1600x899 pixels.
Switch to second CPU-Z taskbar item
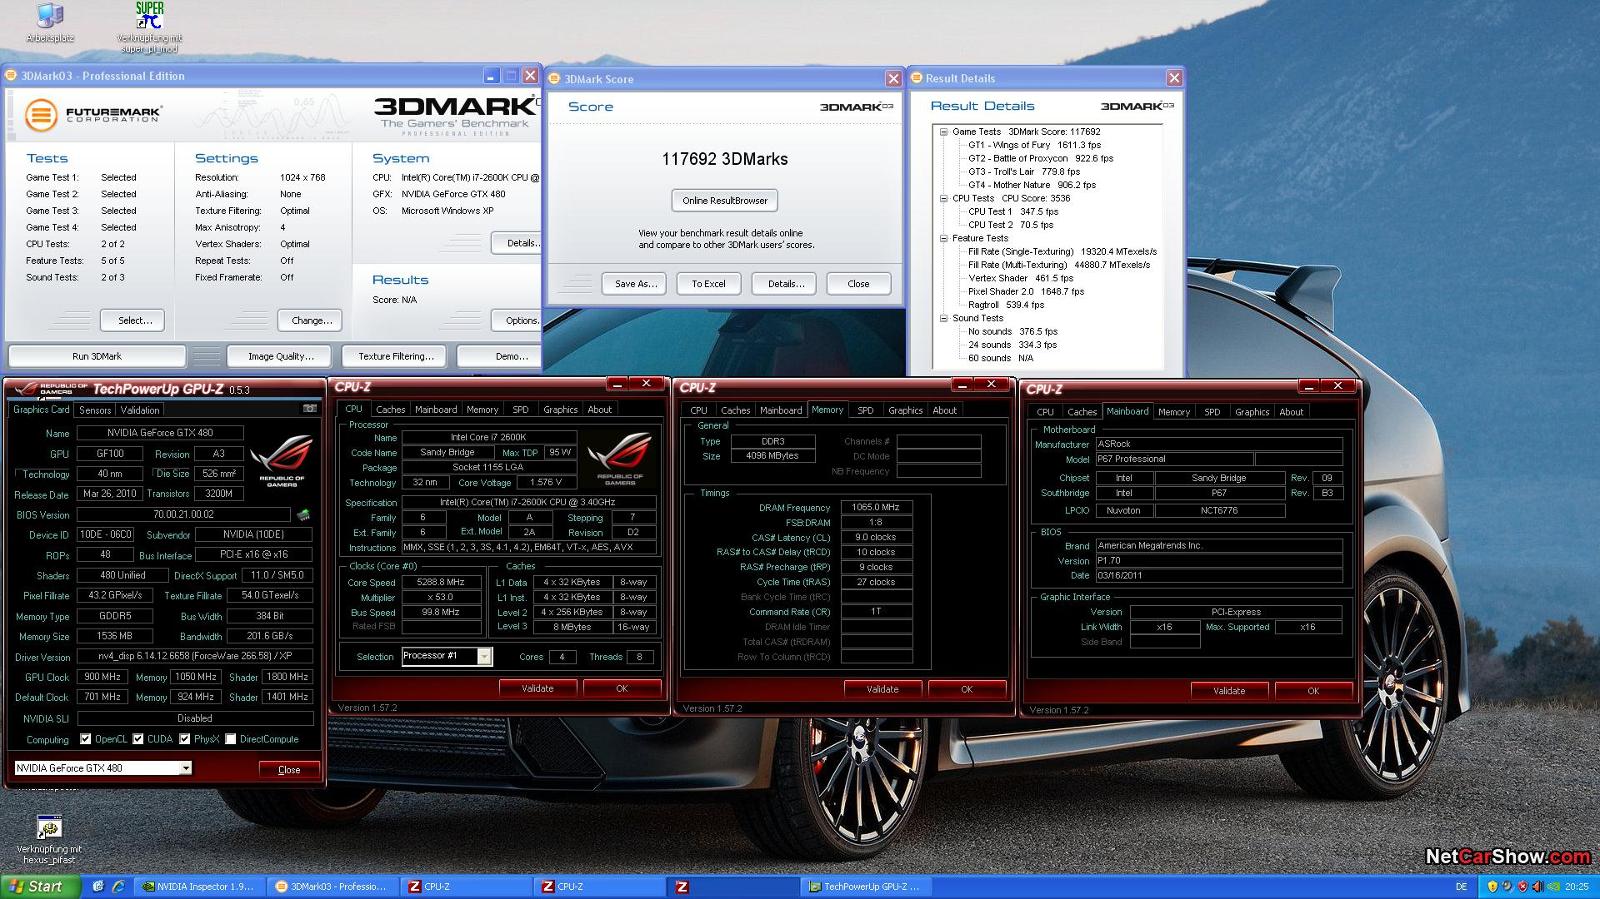600,886
